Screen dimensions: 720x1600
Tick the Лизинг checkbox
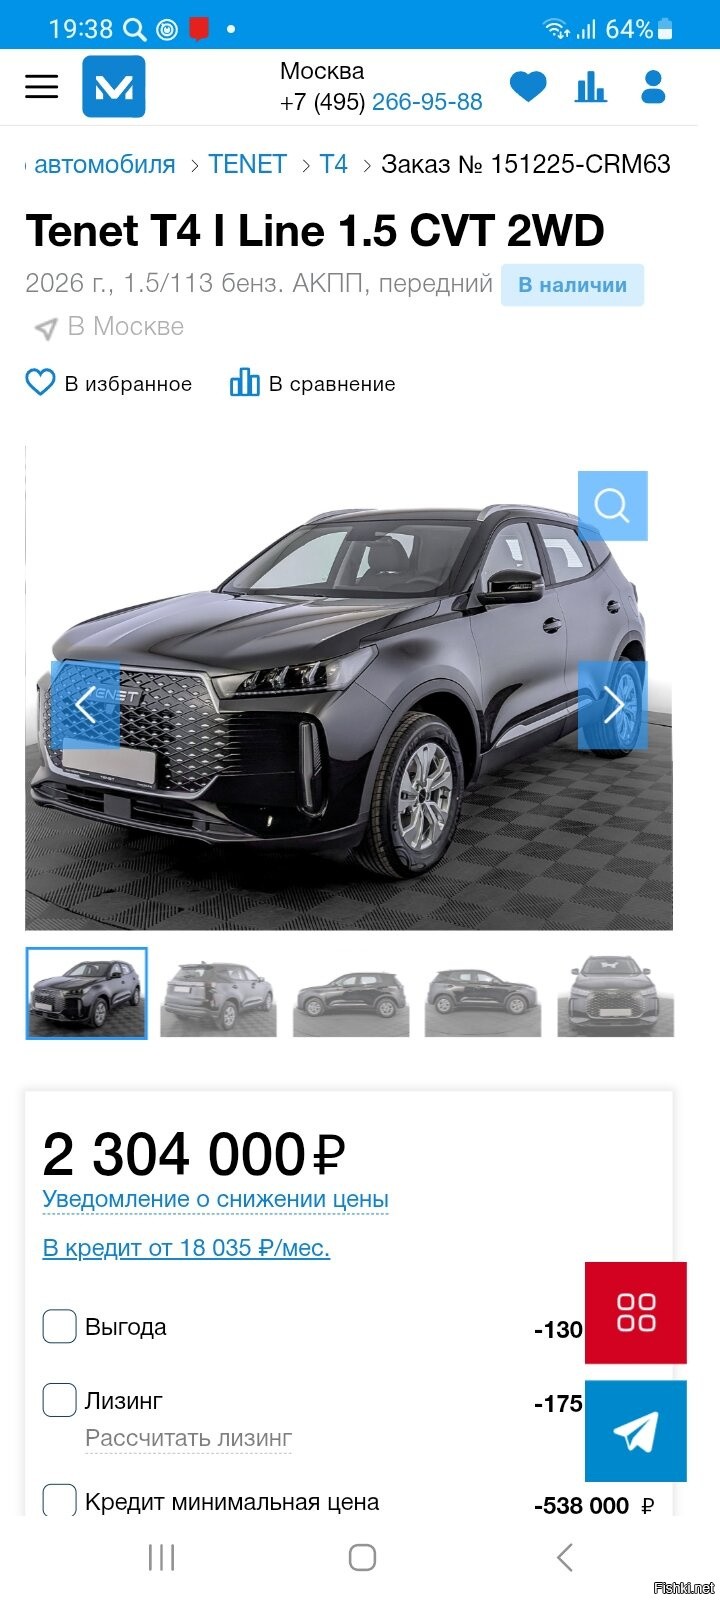[x=59, y=1400]
